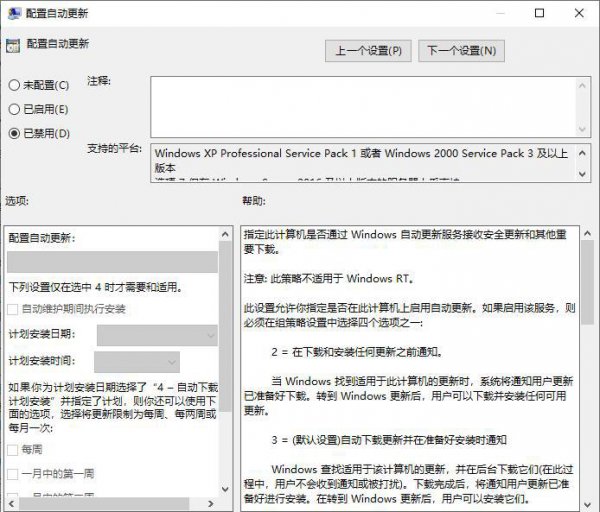Viewport: 600px width, 512px height.
Task: Click the '选项:' label
Action: click(17, 201)
